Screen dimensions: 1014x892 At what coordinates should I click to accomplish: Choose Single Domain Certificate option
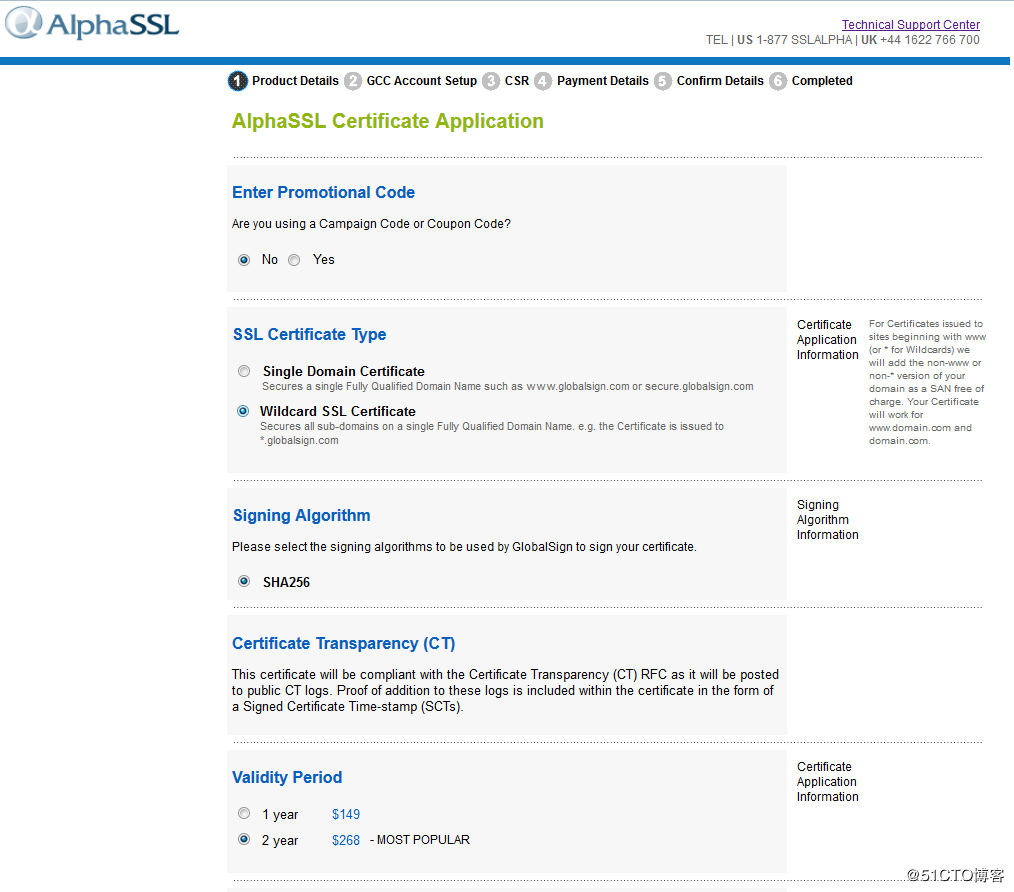(x=244, y=371)
